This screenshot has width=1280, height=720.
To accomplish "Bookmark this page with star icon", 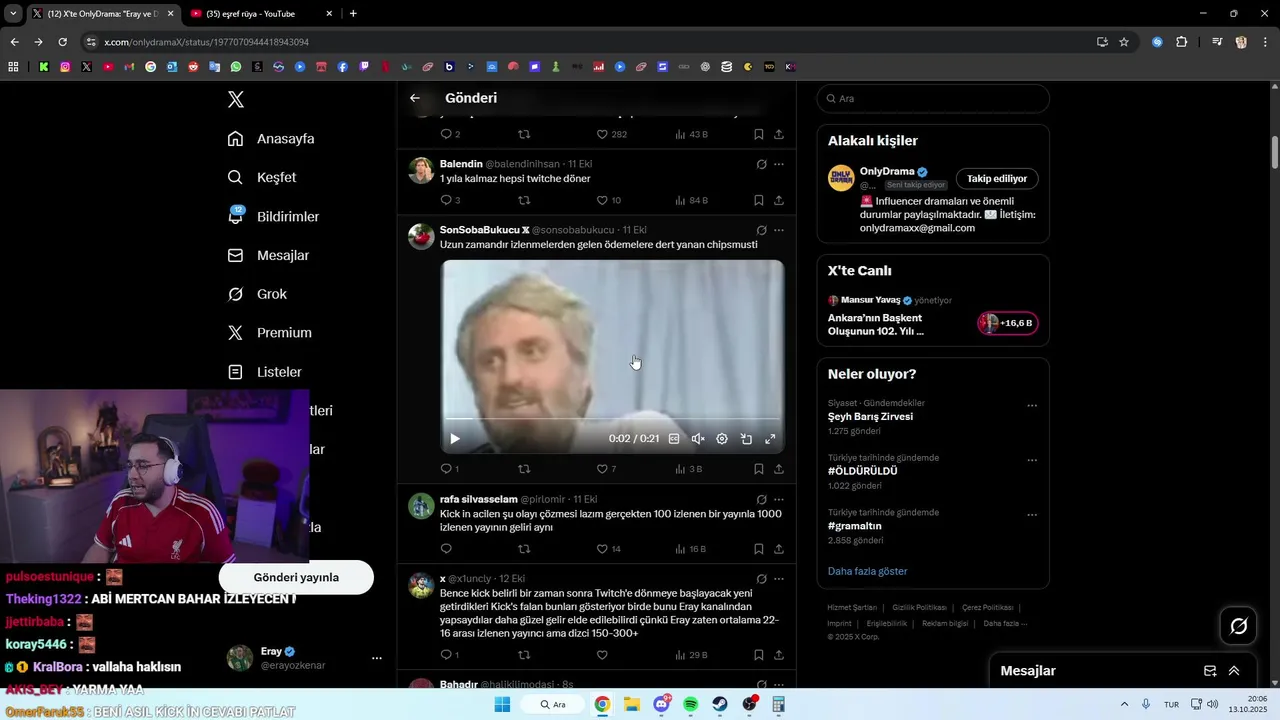I will click(x=1124, y=42).
